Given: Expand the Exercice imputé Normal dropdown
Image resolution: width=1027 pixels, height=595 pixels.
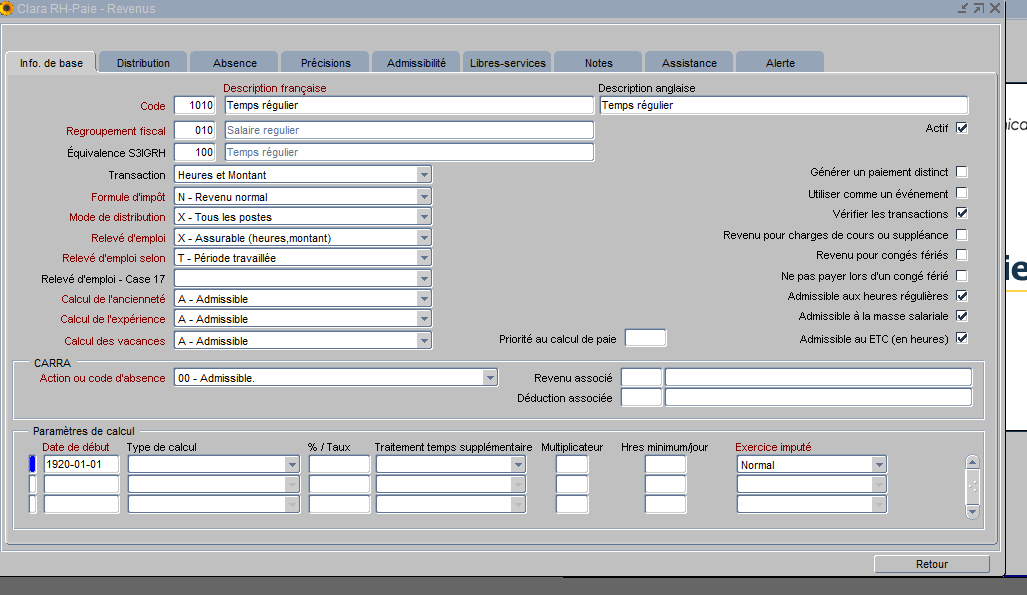Looking at the screenshot, I should coord(878,465).
